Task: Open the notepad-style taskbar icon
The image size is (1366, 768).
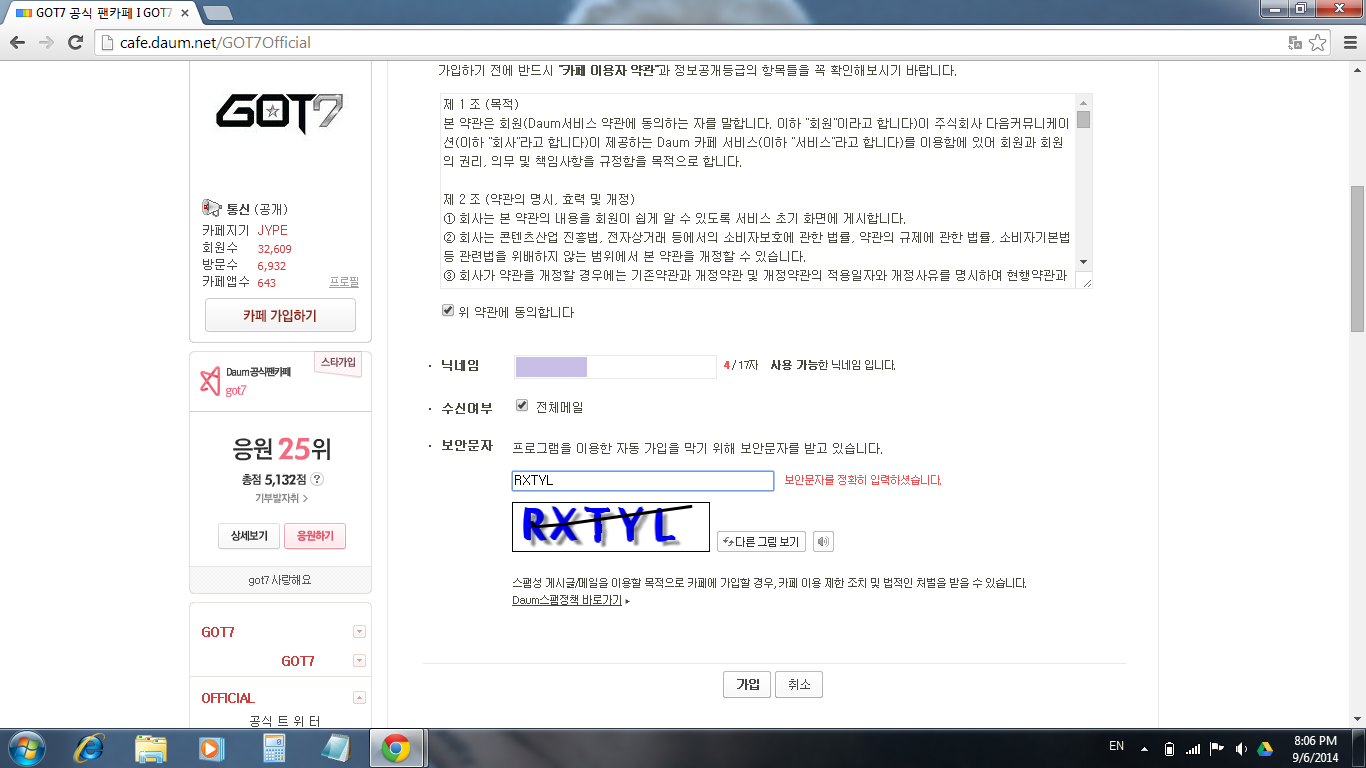Action: point(334,748)
